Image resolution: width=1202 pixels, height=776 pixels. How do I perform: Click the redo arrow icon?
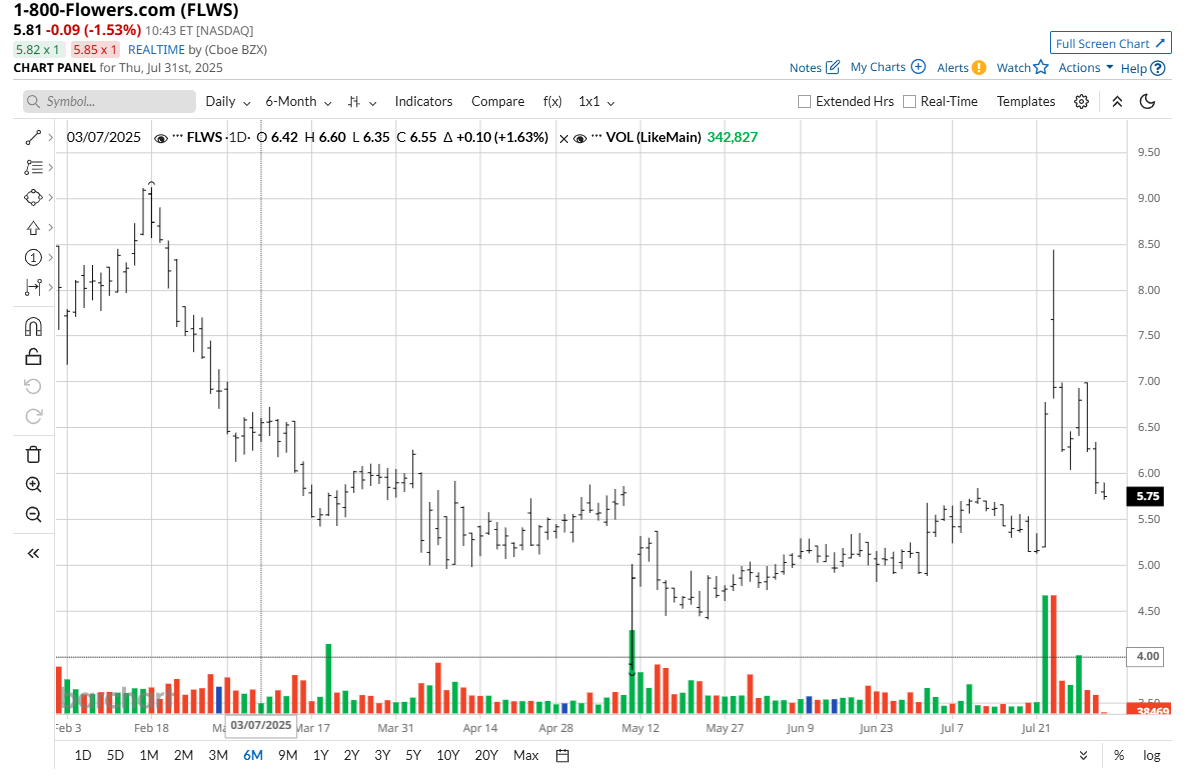[x=33, y=416]
